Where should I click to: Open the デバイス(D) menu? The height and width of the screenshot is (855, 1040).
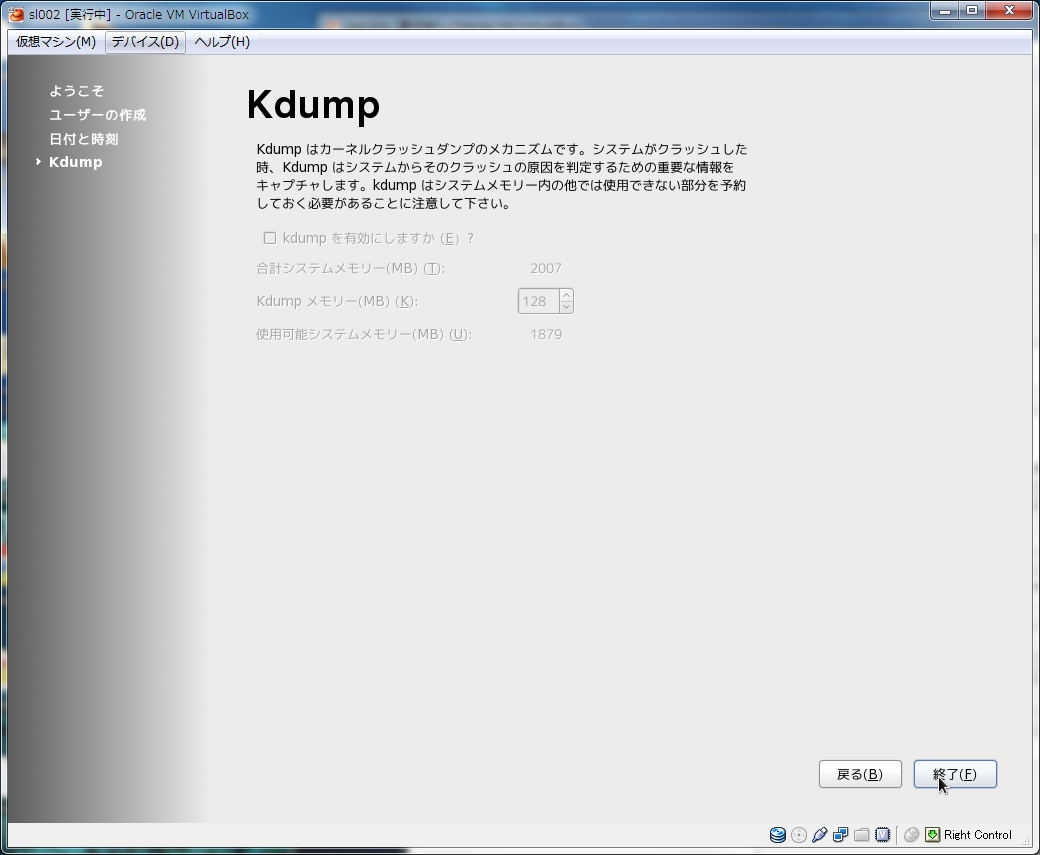tap(145, 41)
